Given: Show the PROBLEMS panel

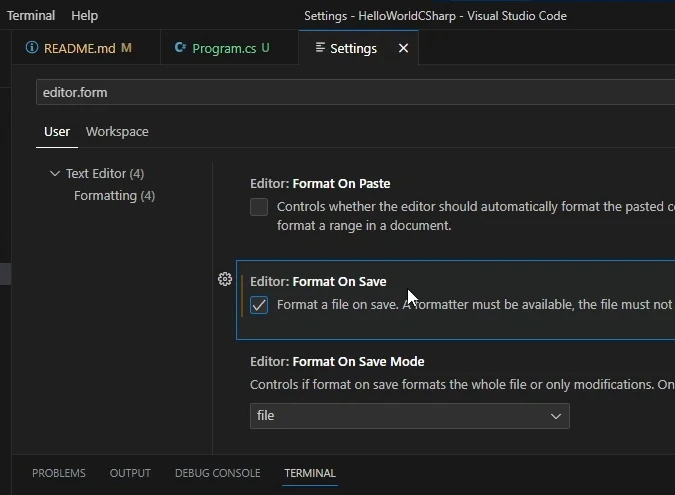Looking at the screenshot, I should pyautogui.click(x=58, y=473).
